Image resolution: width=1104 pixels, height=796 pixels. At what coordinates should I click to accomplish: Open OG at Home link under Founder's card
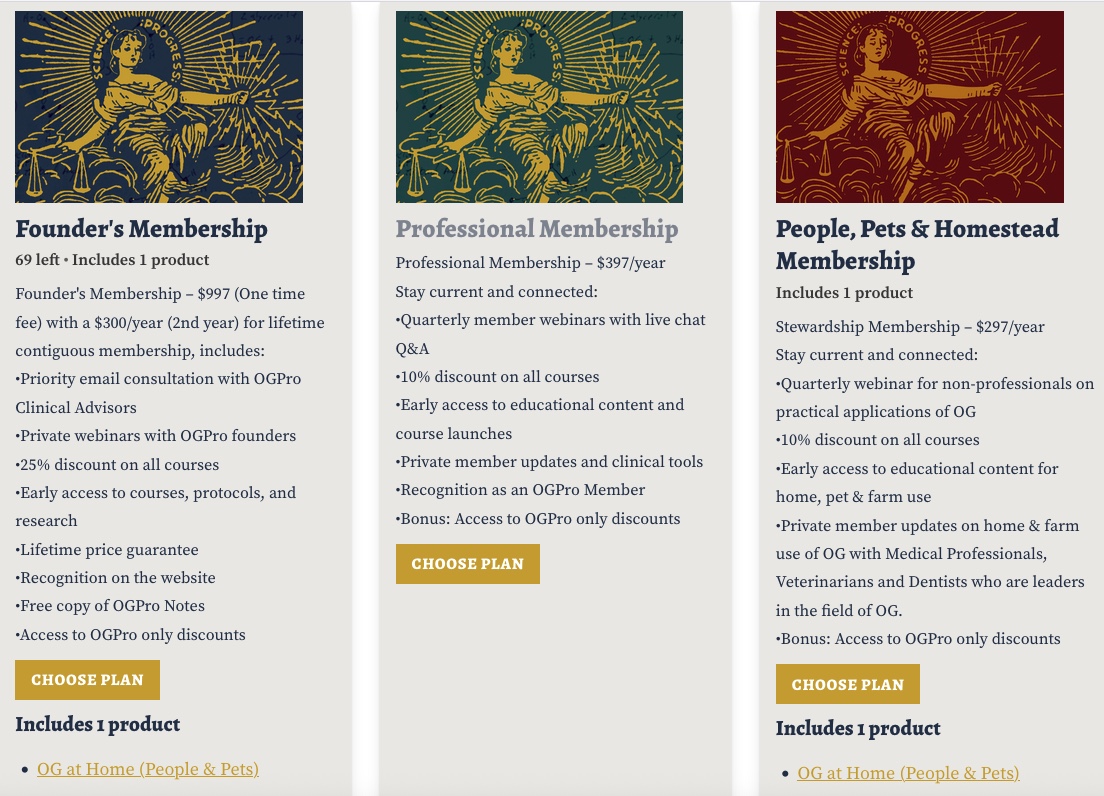point(148,769)
